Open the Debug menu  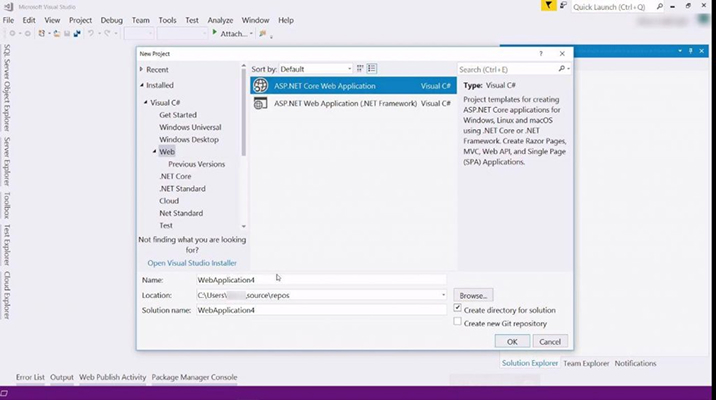[x=111, y=20]
